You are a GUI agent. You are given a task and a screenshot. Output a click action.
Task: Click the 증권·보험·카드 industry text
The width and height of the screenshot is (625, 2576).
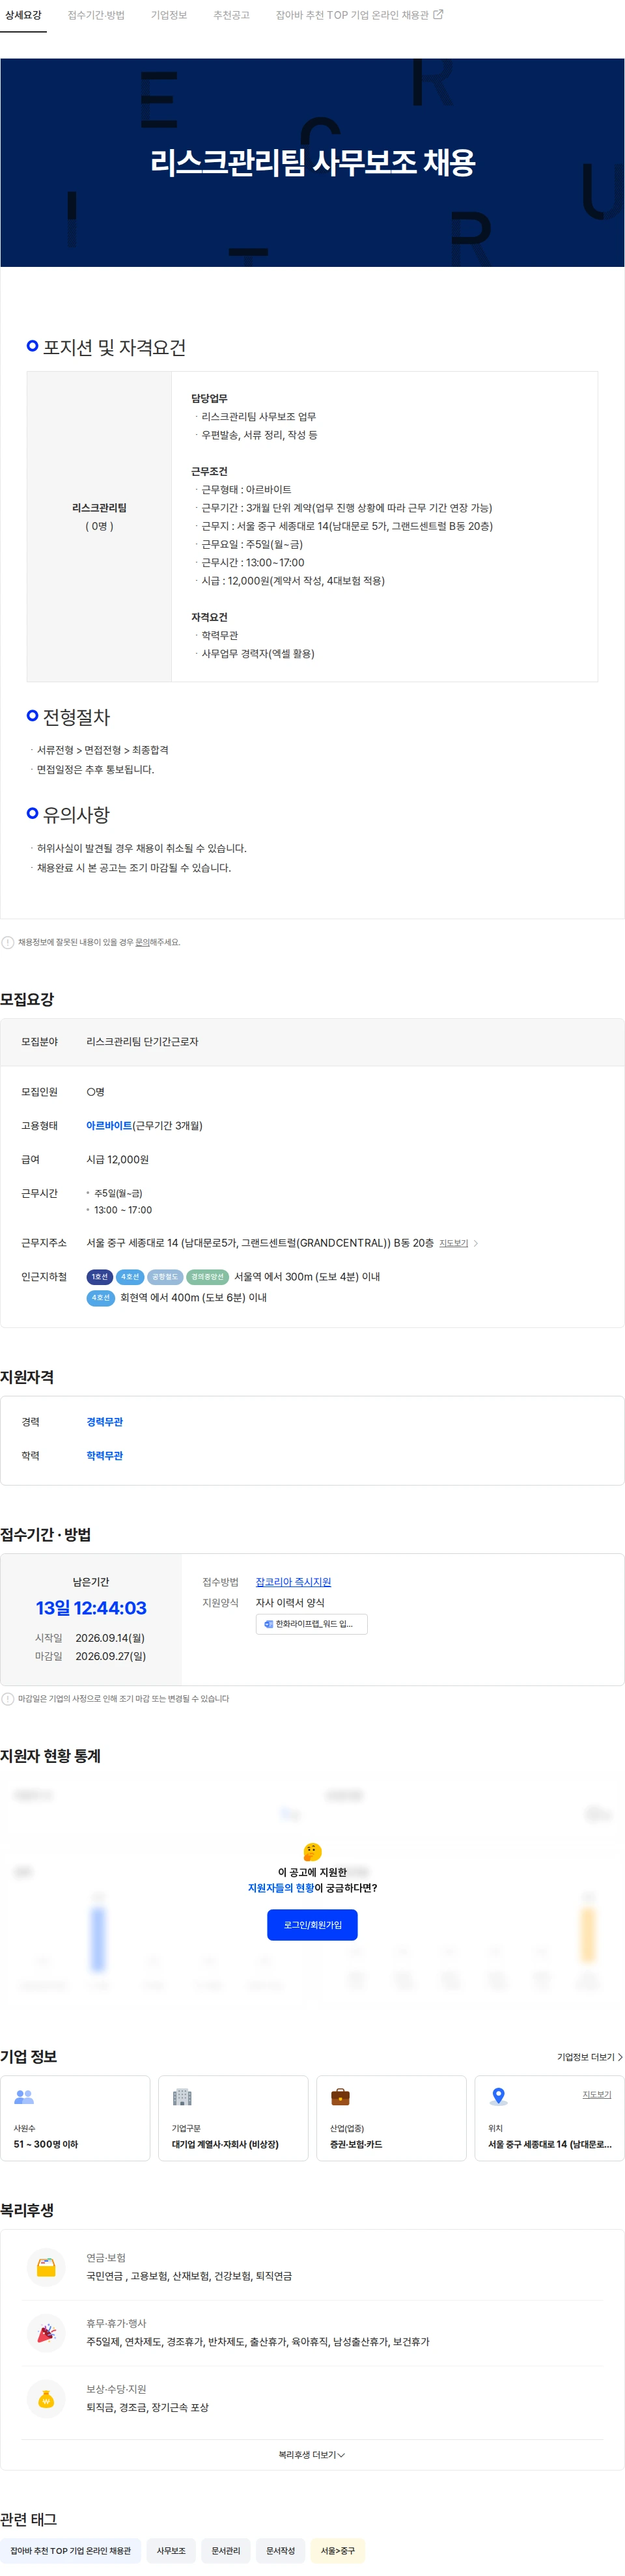click(x=356, y=2144)
